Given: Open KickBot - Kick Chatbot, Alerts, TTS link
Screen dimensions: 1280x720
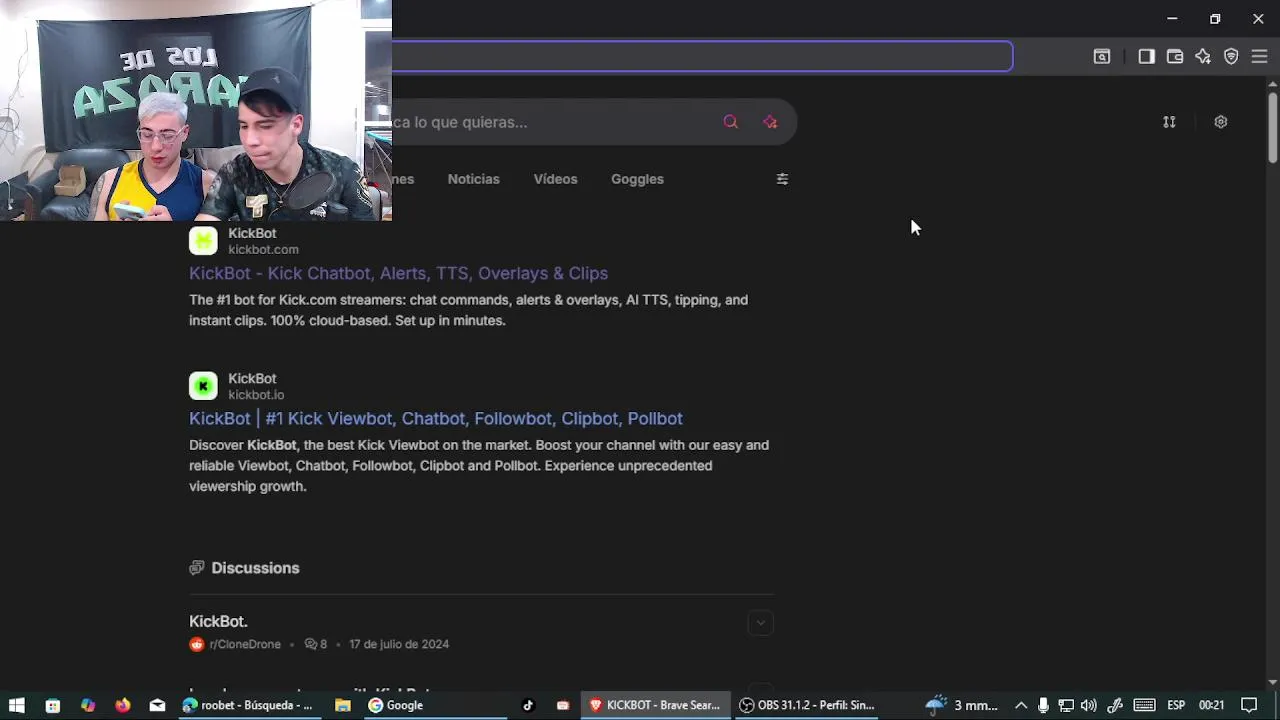Looking at the screenshot, I should [398, 273].
